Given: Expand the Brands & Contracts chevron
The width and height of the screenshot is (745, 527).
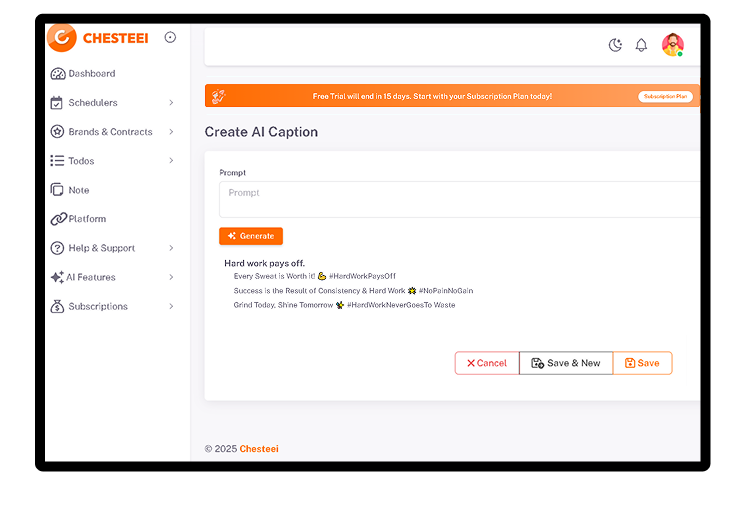Looking at the screenshot, I should (x=171, y=132).
